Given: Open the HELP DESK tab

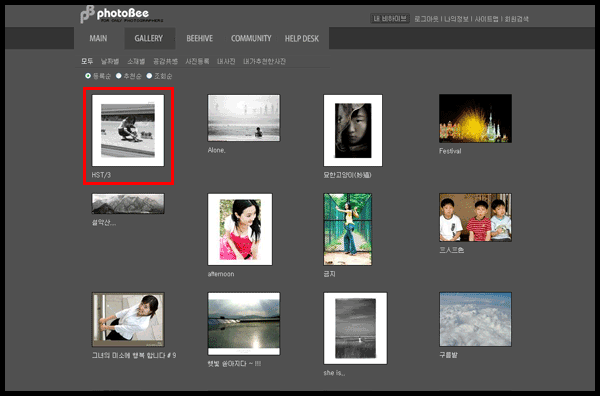Looking at the screenshot, I should pos(302,38).
